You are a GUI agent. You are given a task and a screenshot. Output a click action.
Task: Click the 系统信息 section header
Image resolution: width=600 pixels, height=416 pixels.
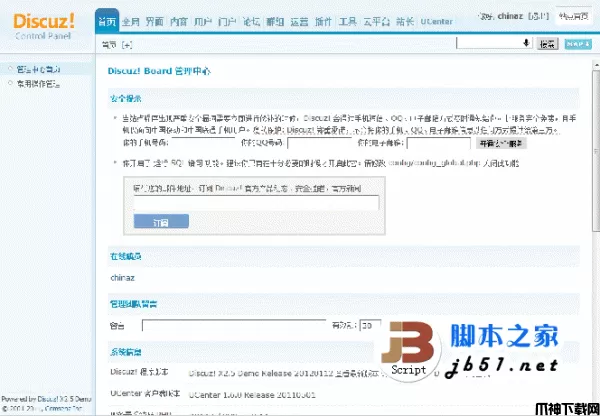pyautogui.click(x=126, y=352)
